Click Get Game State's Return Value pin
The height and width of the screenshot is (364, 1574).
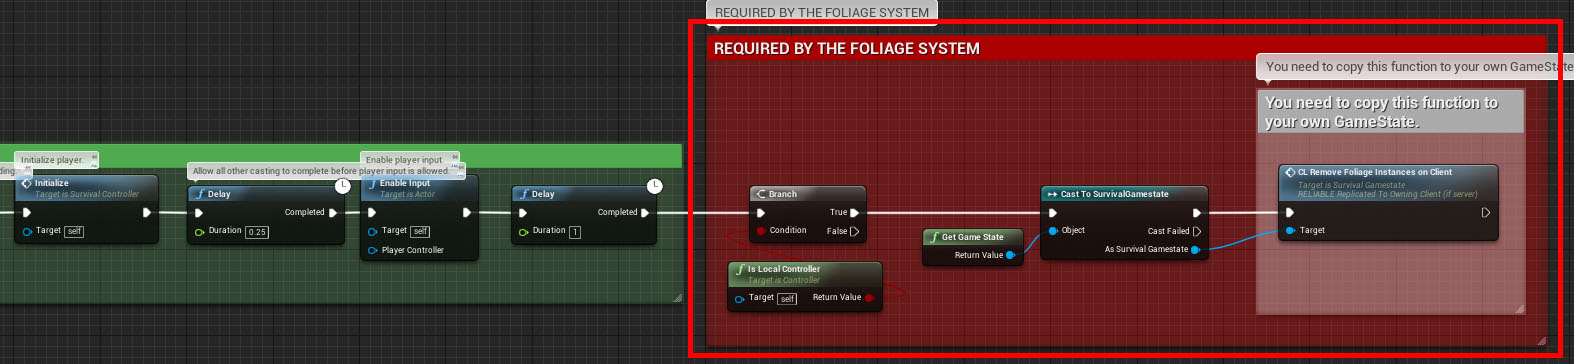point(1010,255)
